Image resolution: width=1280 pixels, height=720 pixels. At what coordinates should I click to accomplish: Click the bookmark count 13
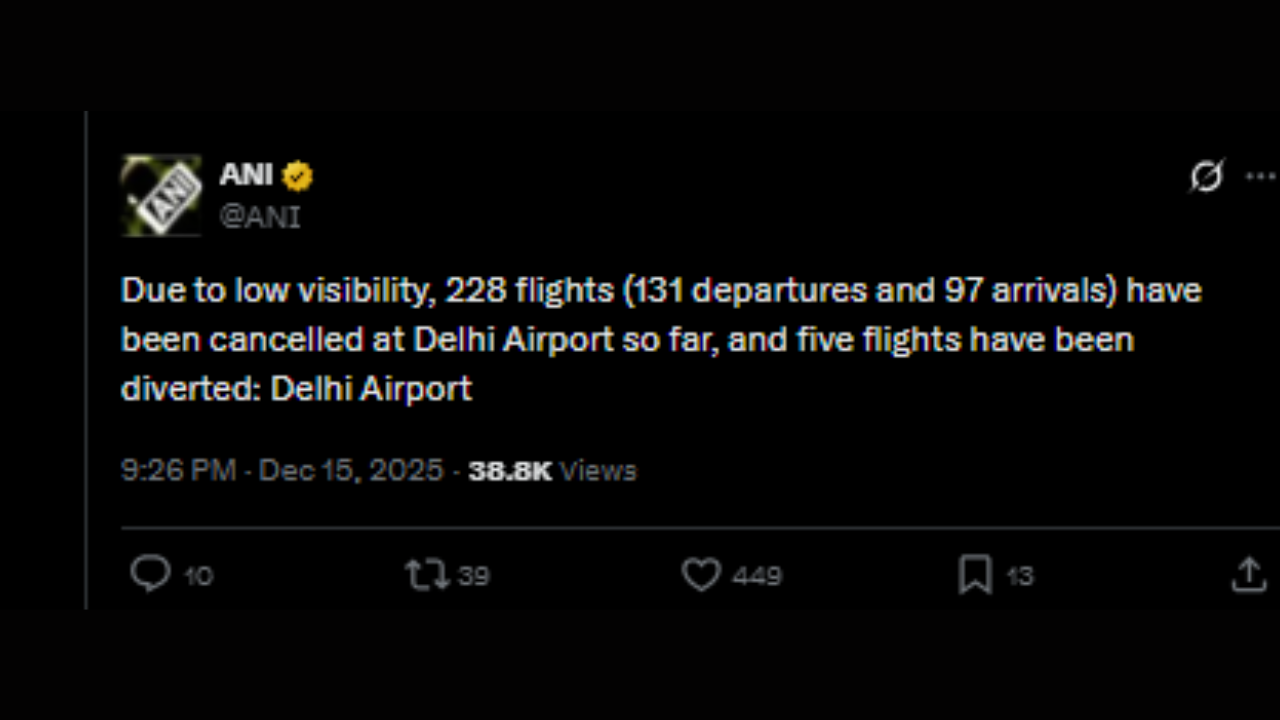click(x=1019, y=576)
